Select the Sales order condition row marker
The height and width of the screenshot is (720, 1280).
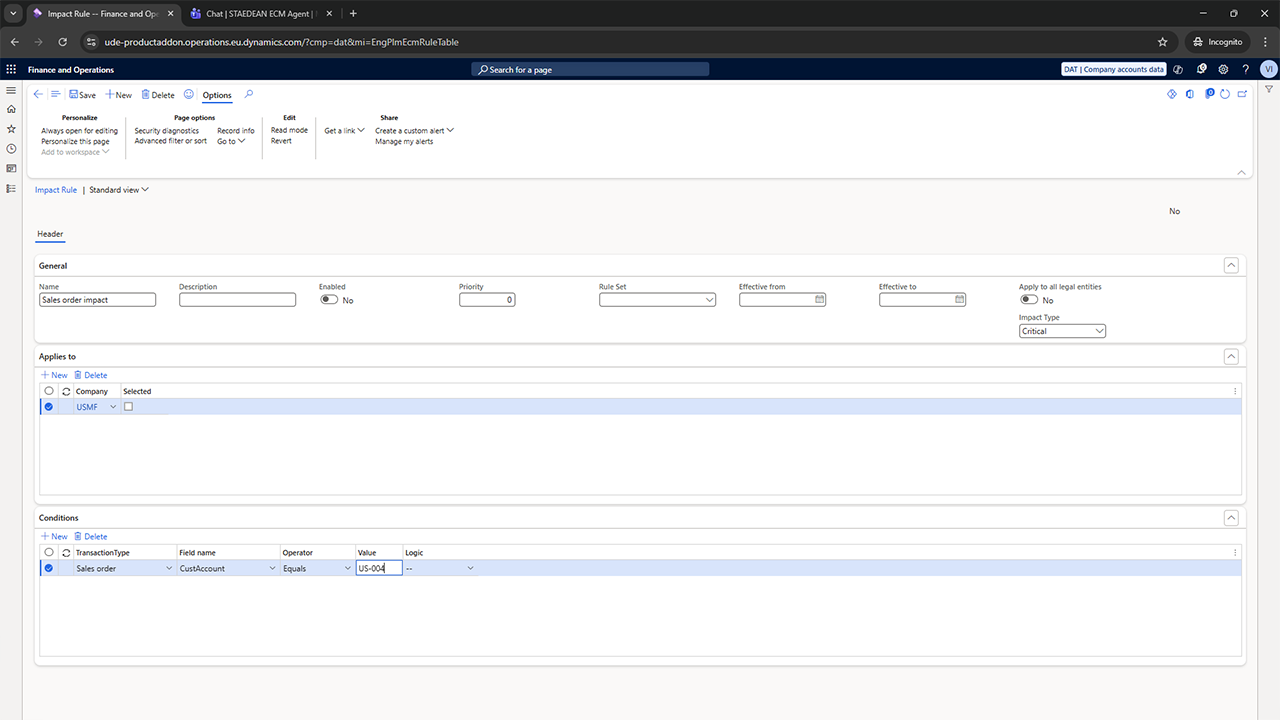(48, 568)
